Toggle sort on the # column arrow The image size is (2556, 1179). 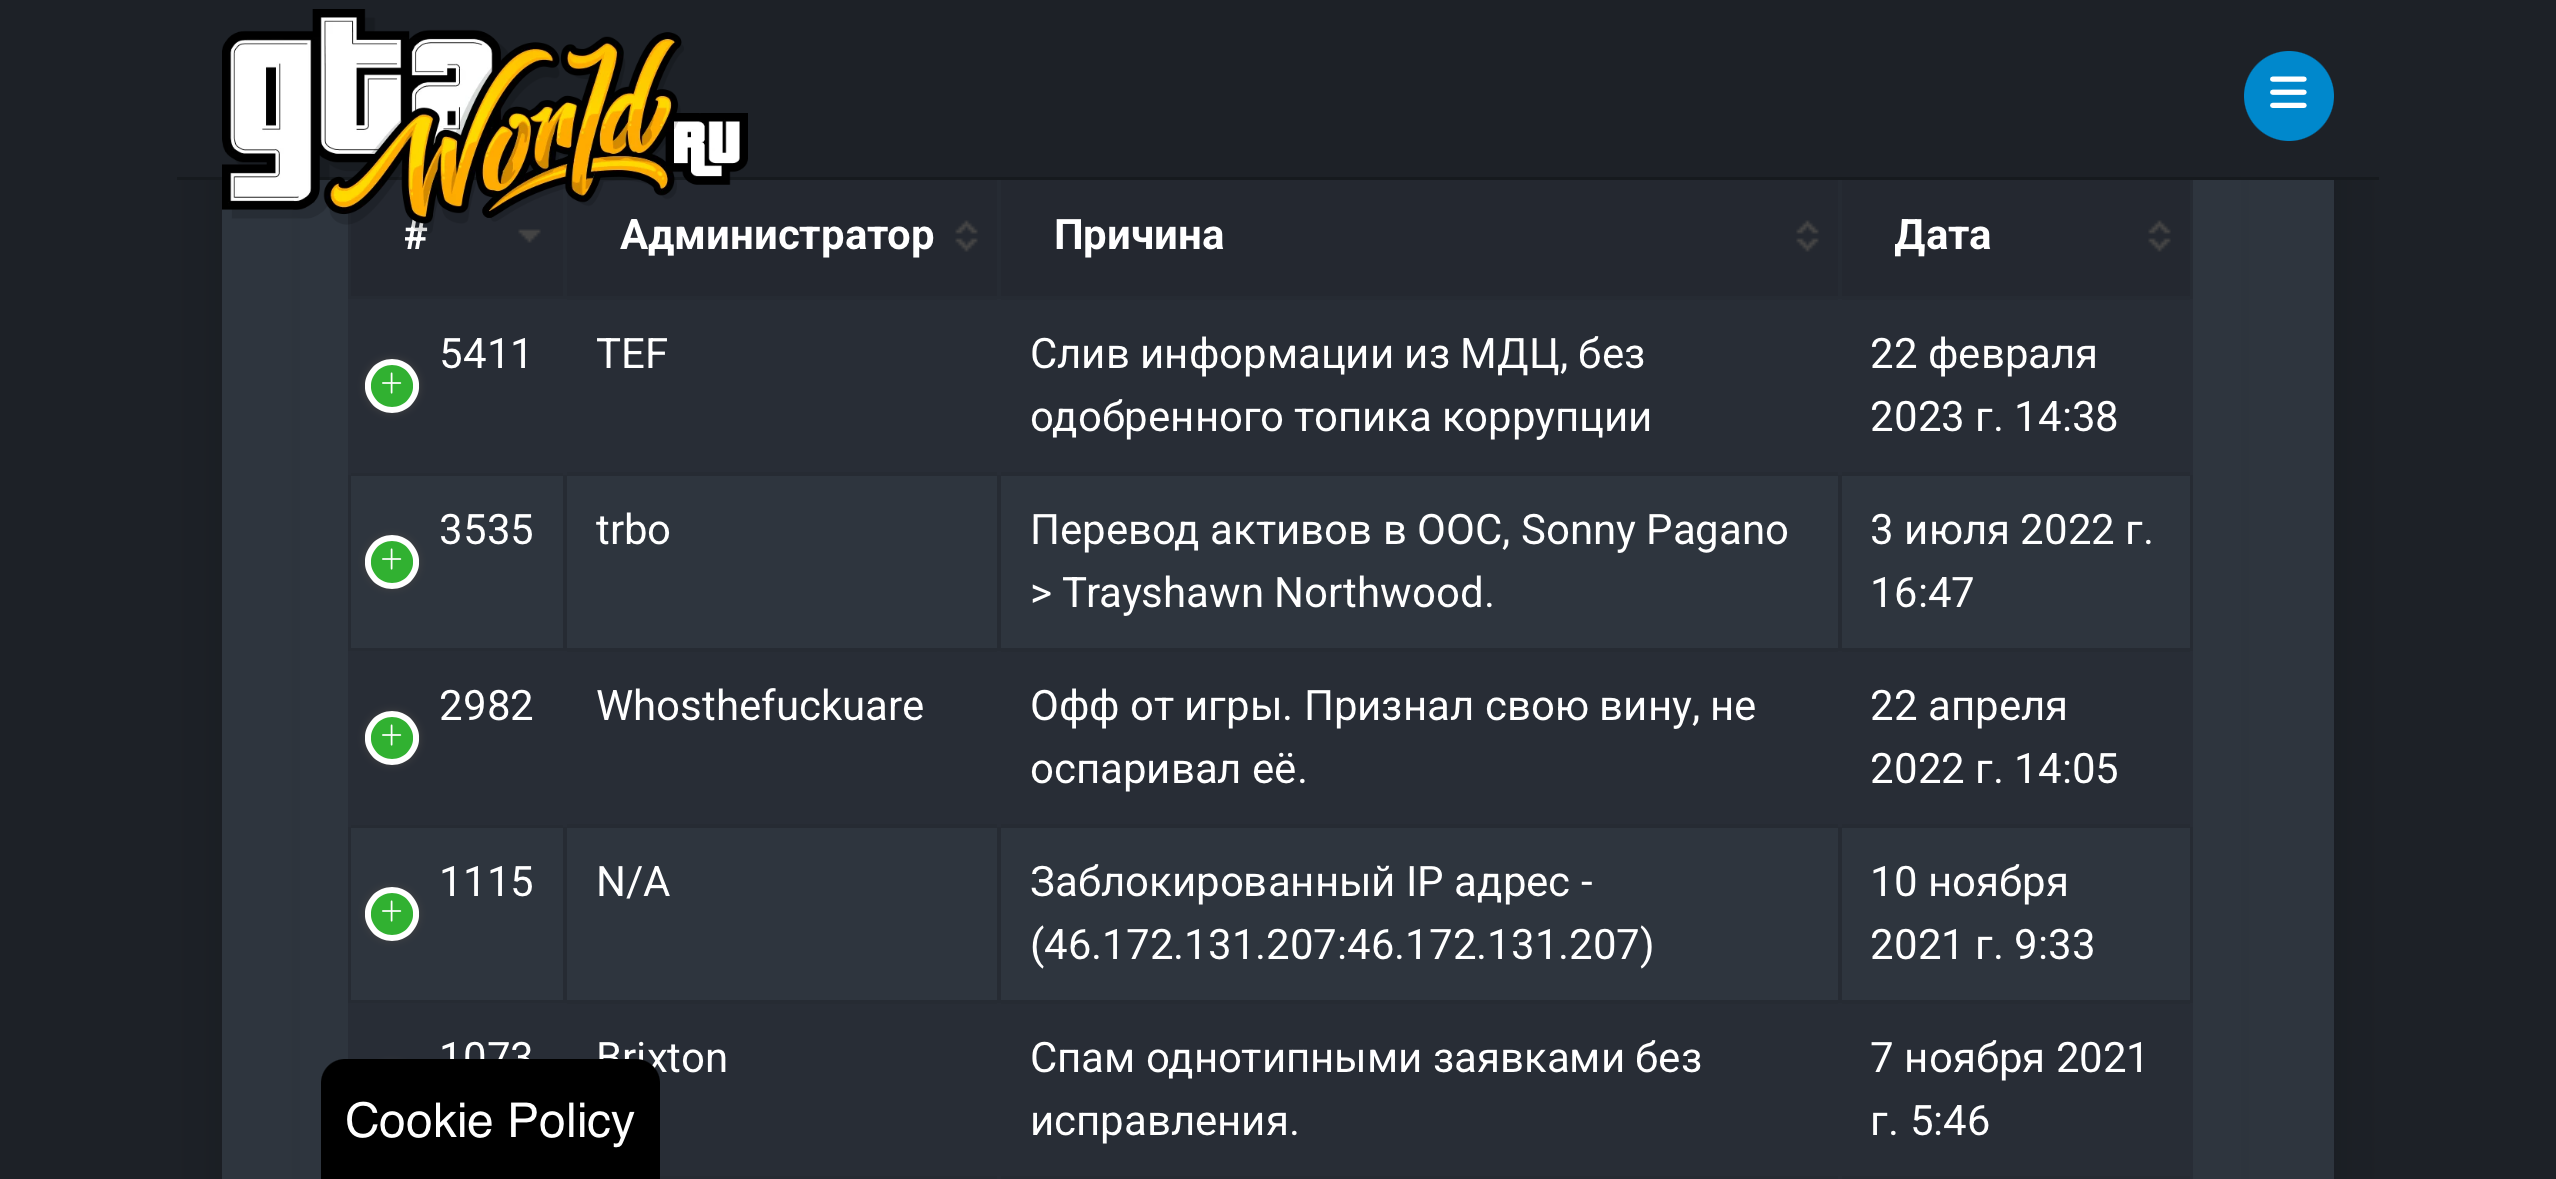[x=530, y=236]
